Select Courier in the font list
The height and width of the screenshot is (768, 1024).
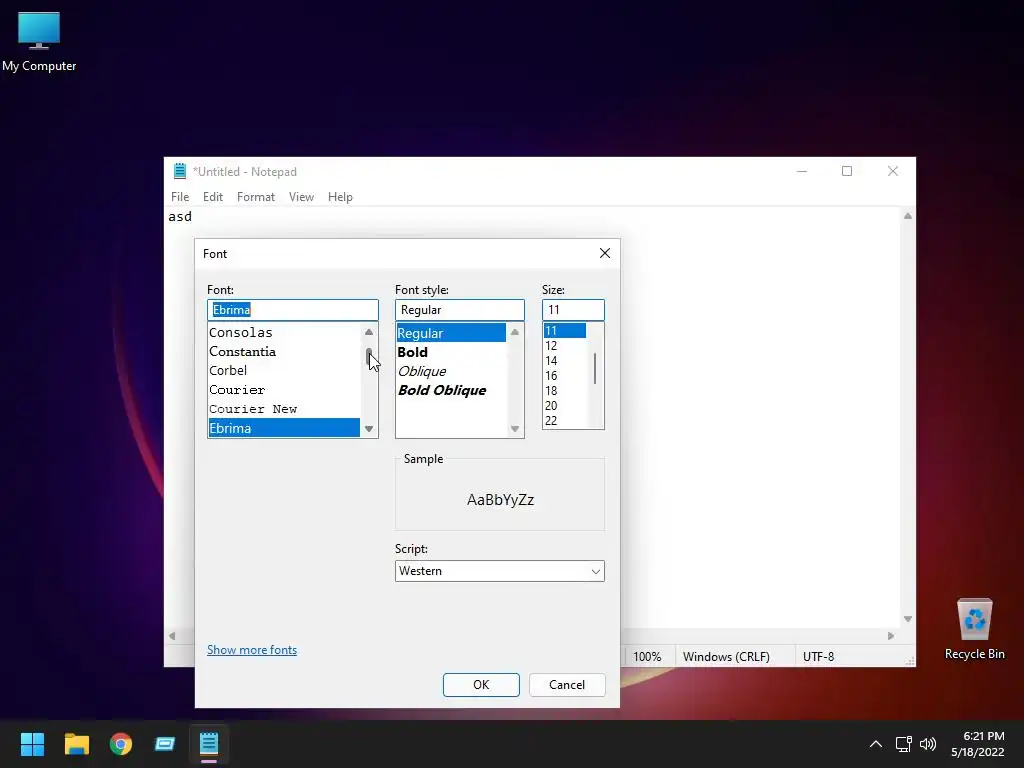[284, 389]
